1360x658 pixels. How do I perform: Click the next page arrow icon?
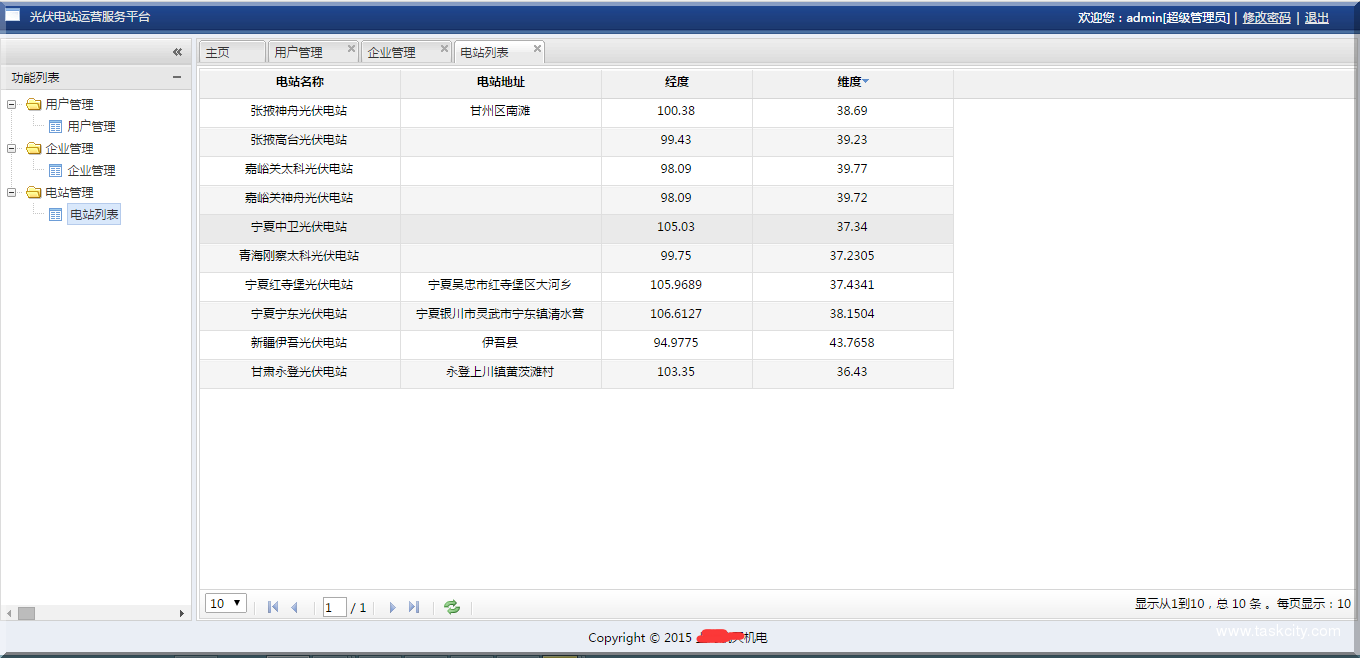(391, 607)
